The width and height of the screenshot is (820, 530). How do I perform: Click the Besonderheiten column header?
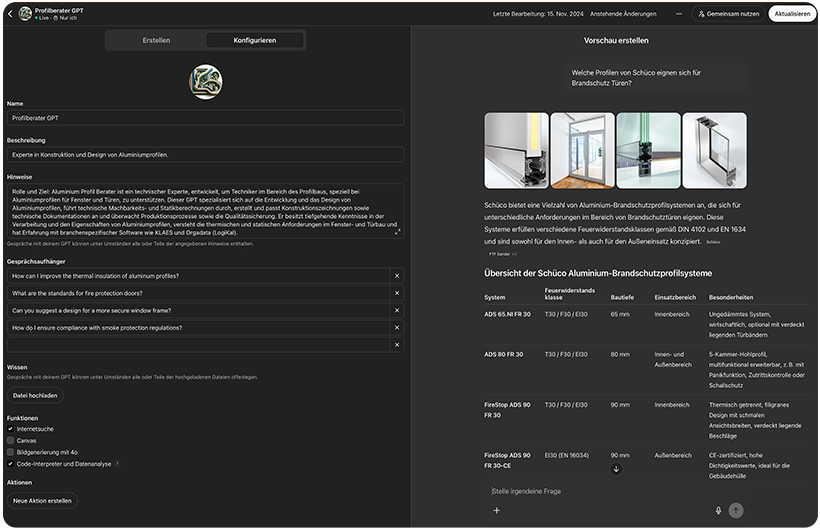tap(731, 297)
